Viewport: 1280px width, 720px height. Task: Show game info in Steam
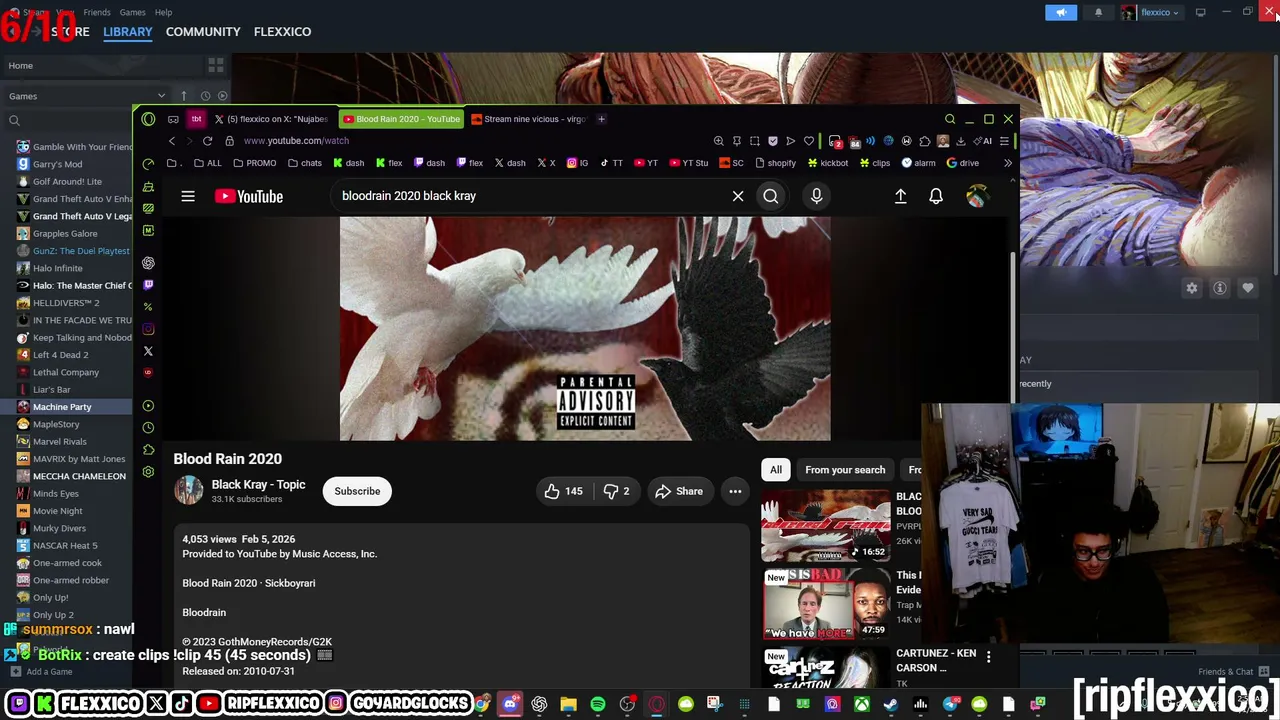click(1220, 288)
